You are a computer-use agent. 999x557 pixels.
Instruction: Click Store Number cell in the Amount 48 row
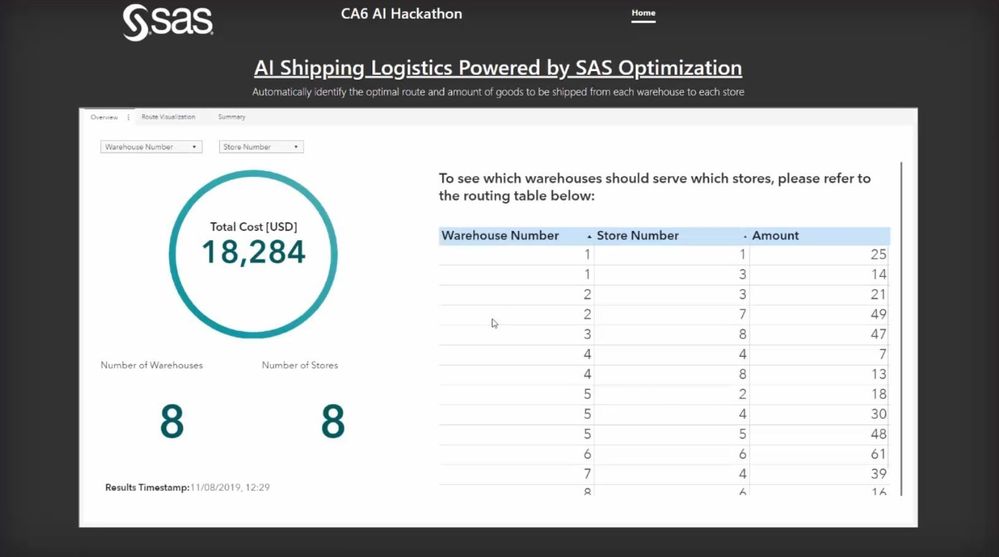click(x=672, y=434)
